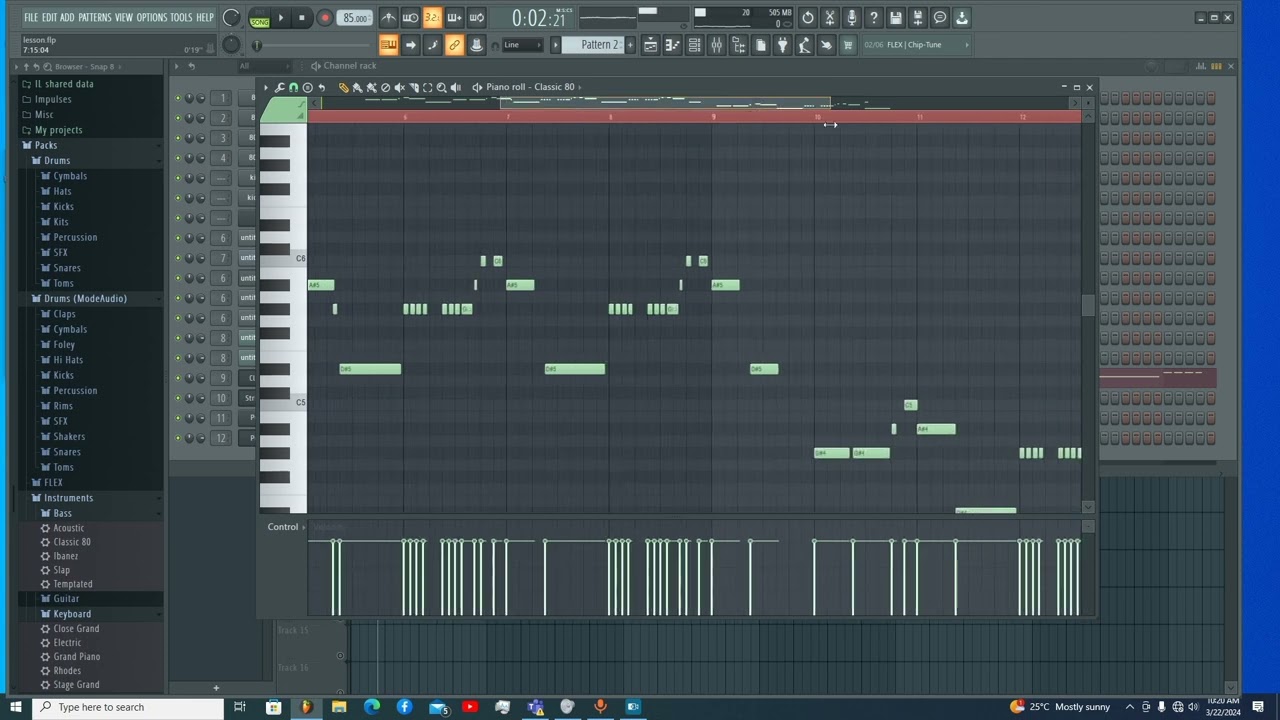
Task: Toggle the overdub recording icon
Action: (454, 18)
